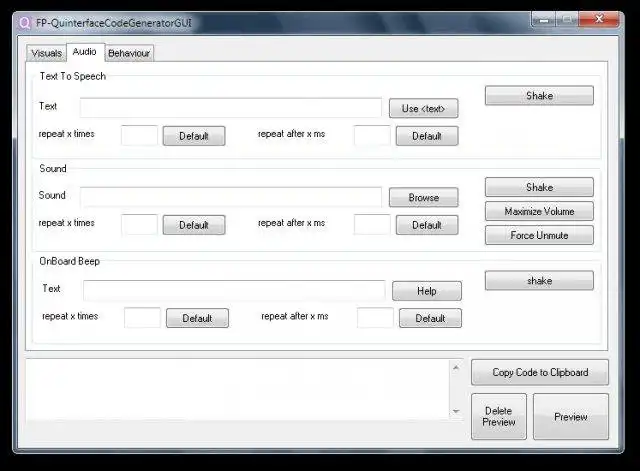640x471 pixels.
Task: Click the Sound file path field
Action: (231, 197)
